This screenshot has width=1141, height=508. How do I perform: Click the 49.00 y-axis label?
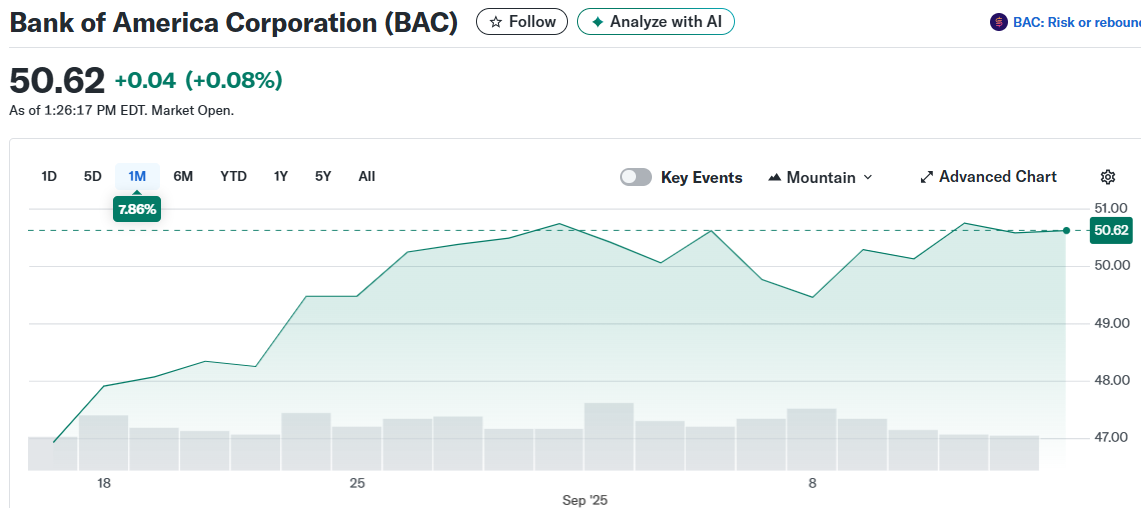point(1114,323)
